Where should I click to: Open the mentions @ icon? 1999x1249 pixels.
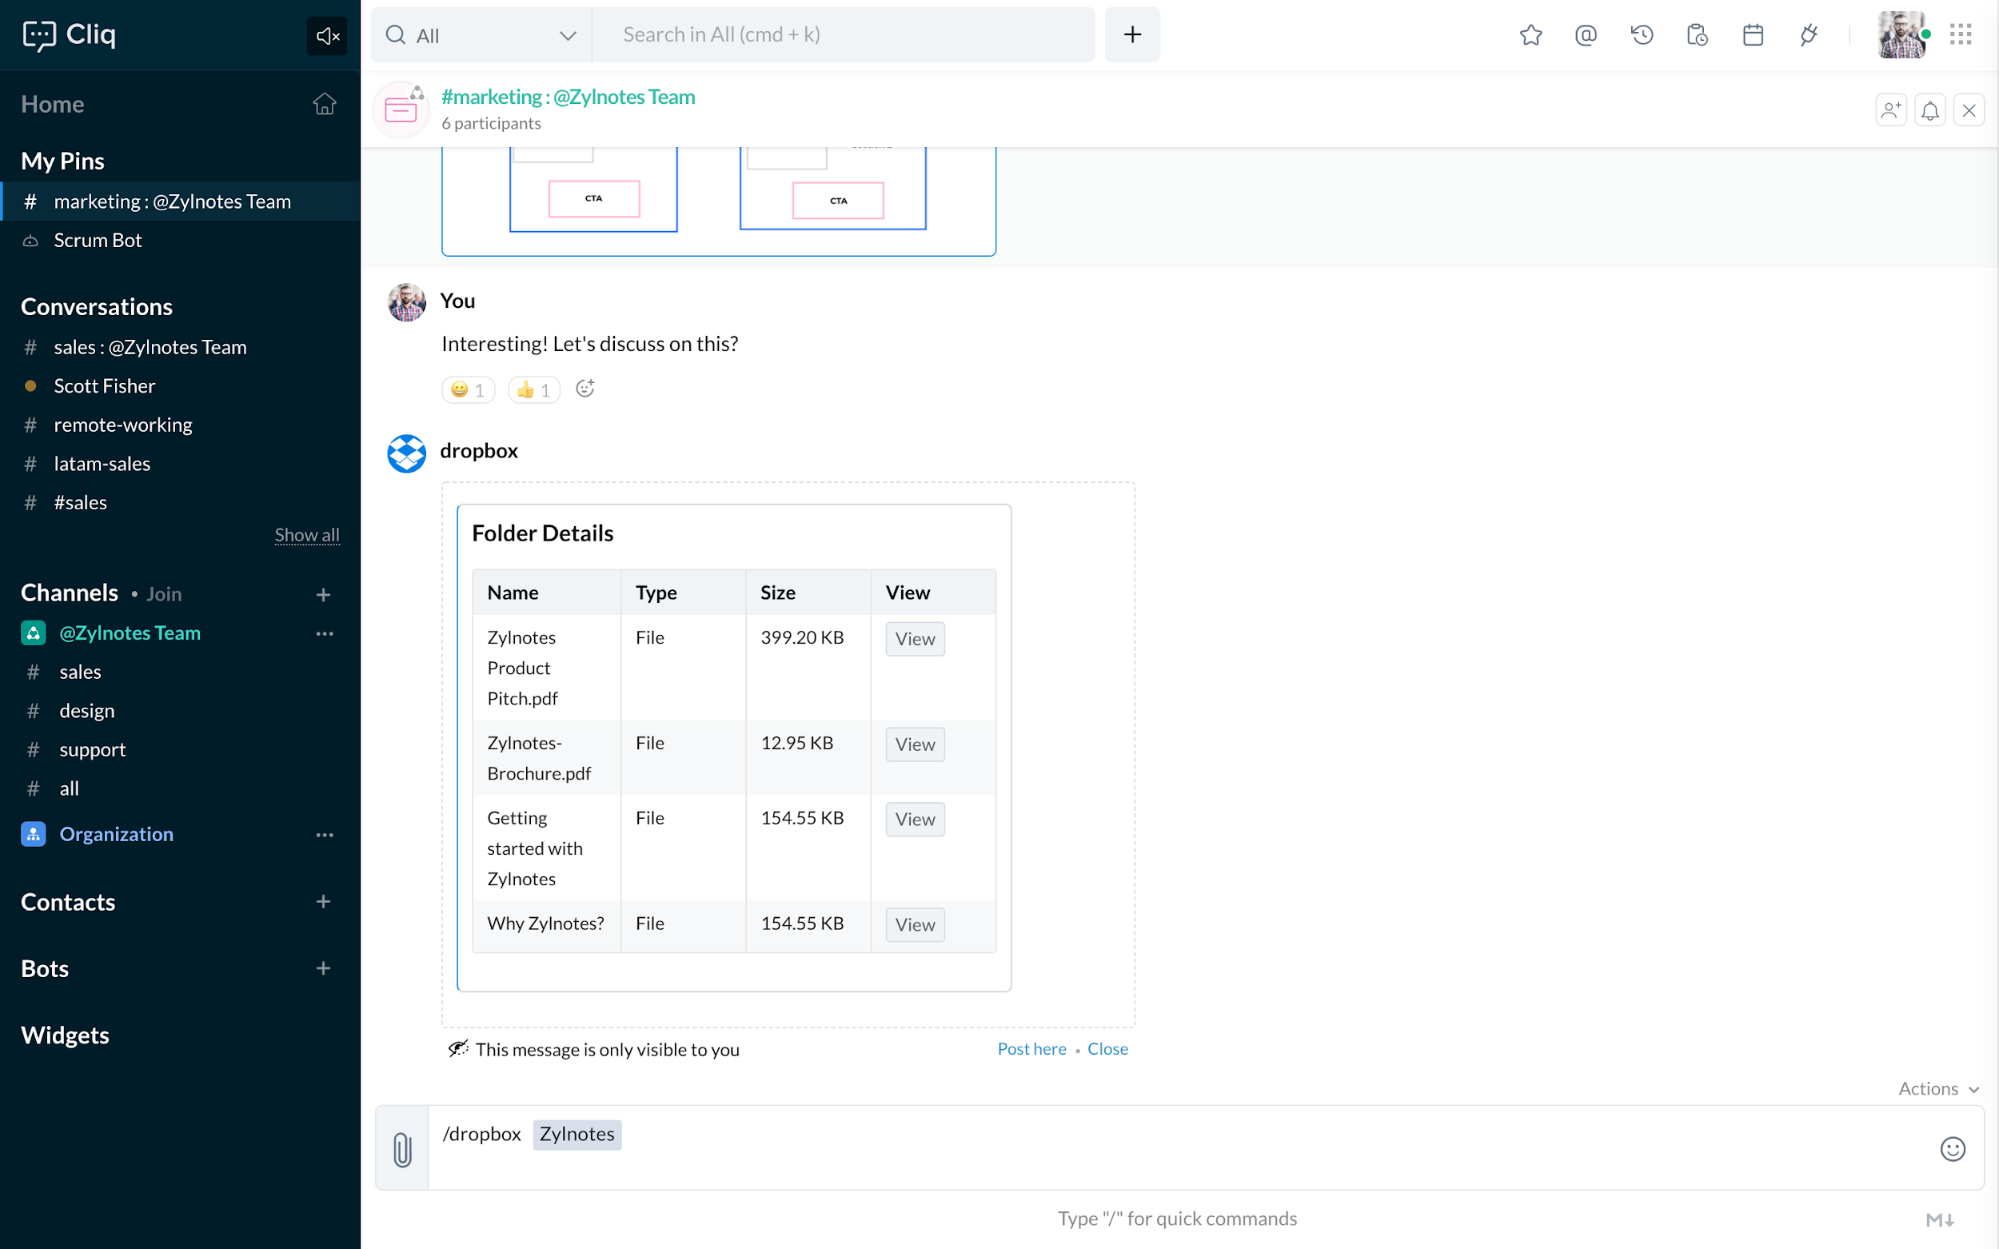1585,35
